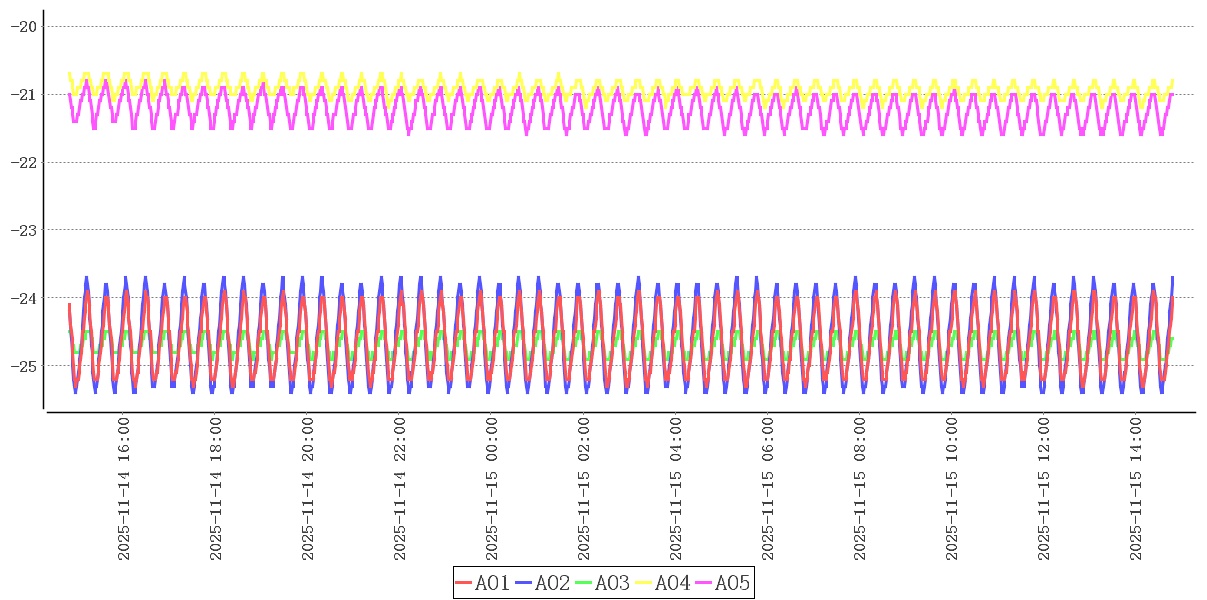This screenshot has height=600, width=1207.
Task: Click the yellow A04 legend line swatch
Action: click(644, 583)
